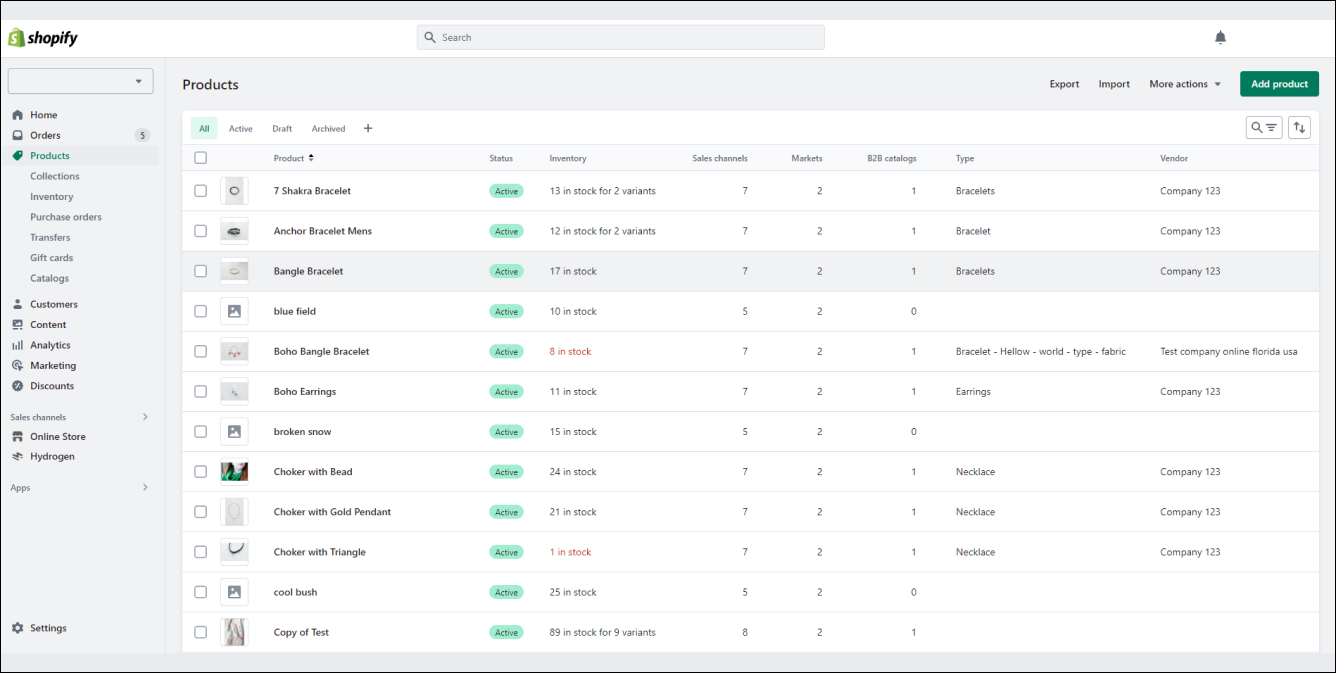Check the Boho Bangle Bracelet checkbox
The image size is (1336, 673).
pyautogui.click(x=201, y=352)
